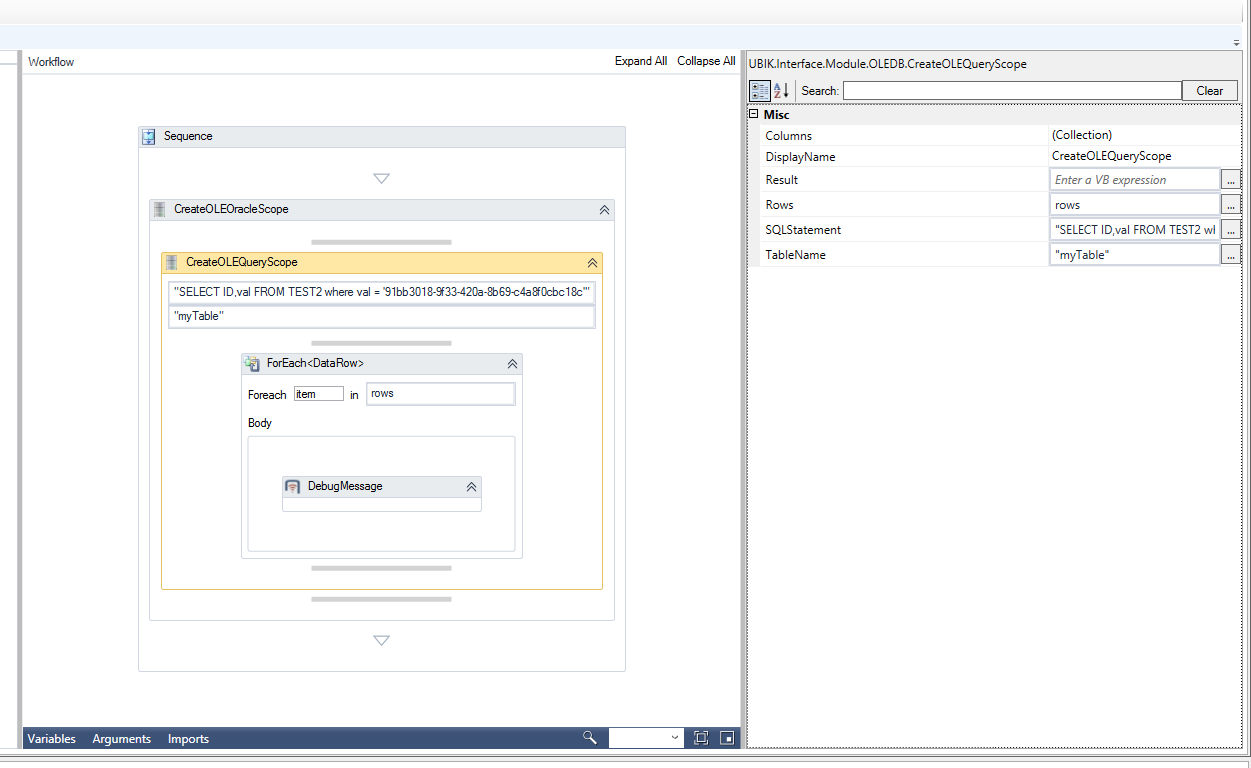Click the DebugMessage activity icon
The width and height of the screenshot is (1251, 768).
292,487
